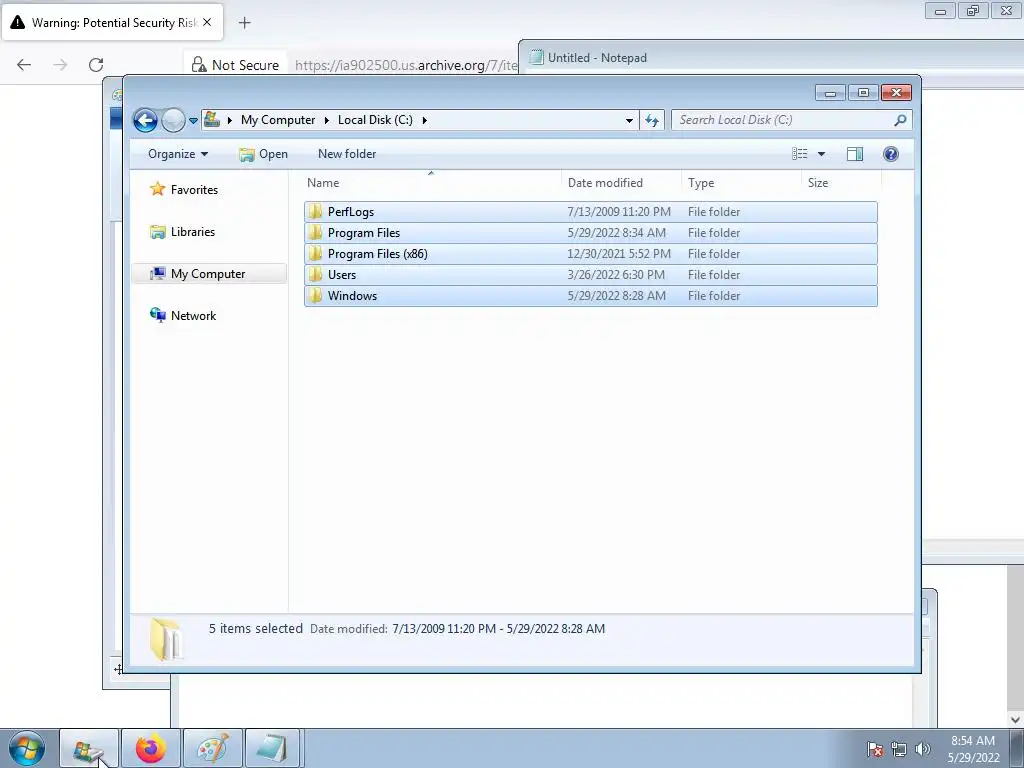The image size is (1024, 768).
Task: Switch to Firefox from the taskbar
Action: [151, 748]
